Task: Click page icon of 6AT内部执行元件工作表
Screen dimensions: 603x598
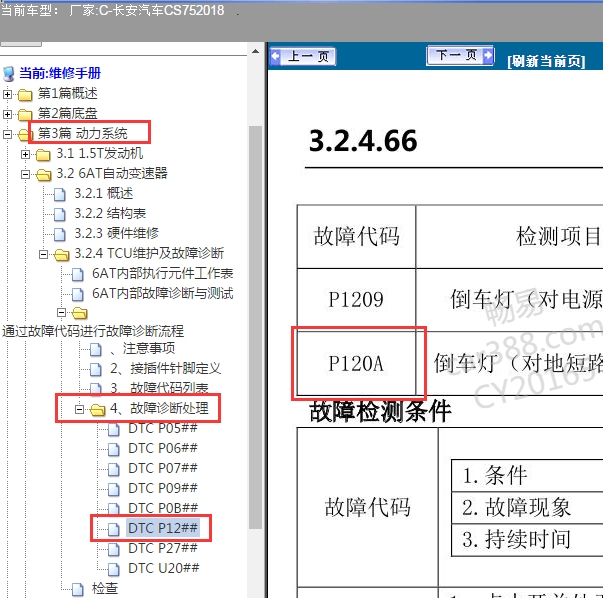Action: tap(78, 274)
